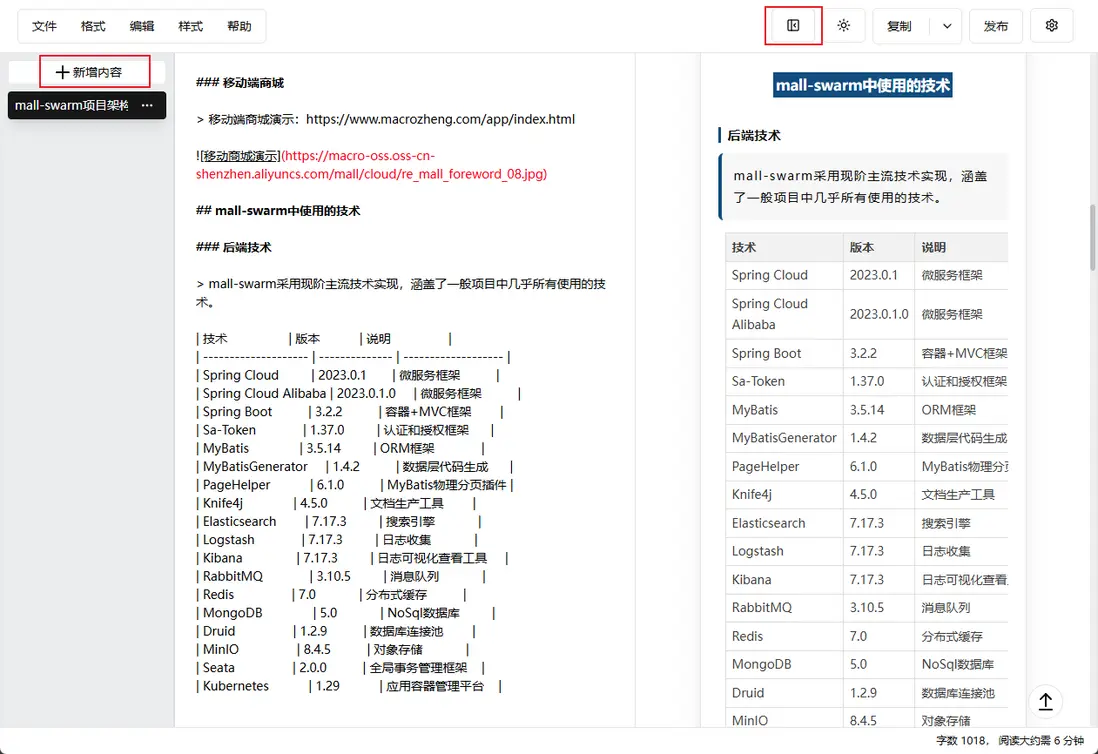Open the 文件 menu
This screenshot has height=754, width=1098.
click(44, 26)
